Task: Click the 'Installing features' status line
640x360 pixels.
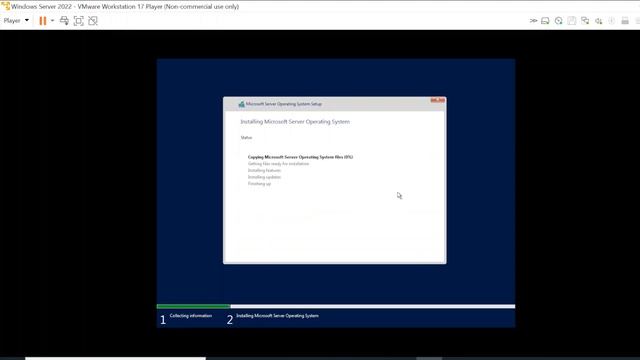Action: click(264, 170)
